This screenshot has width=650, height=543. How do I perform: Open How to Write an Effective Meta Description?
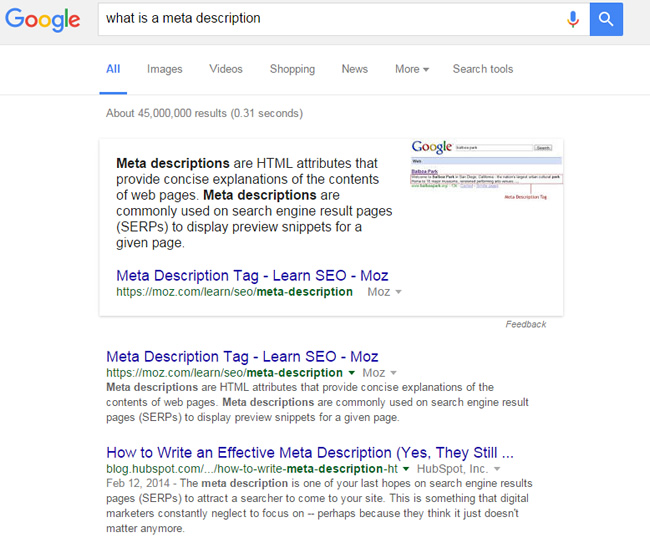point(310,453)
